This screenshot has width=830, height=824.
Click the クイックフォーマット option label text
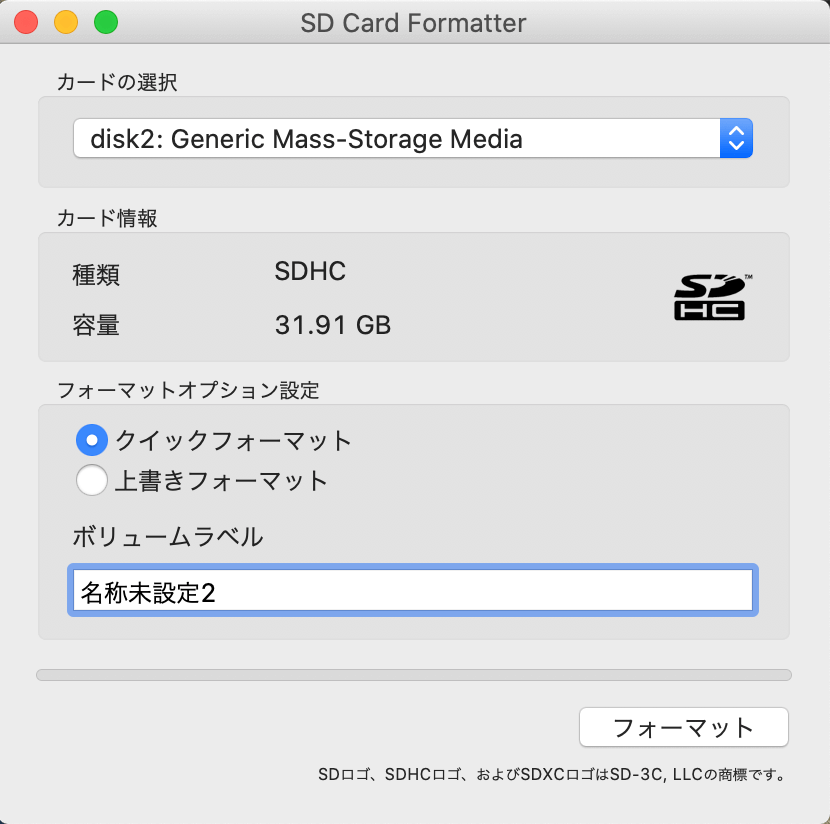click(233, 440)
